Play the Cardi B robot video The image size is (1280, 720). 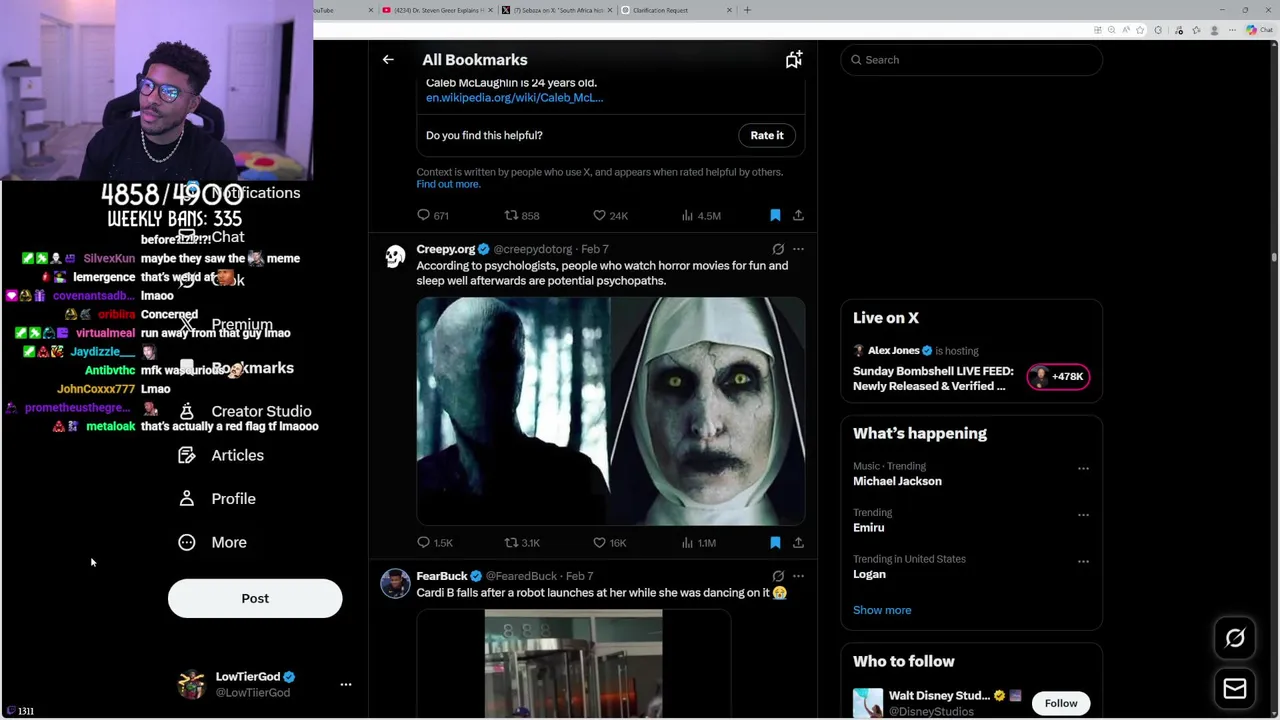(x=573, y=664)
